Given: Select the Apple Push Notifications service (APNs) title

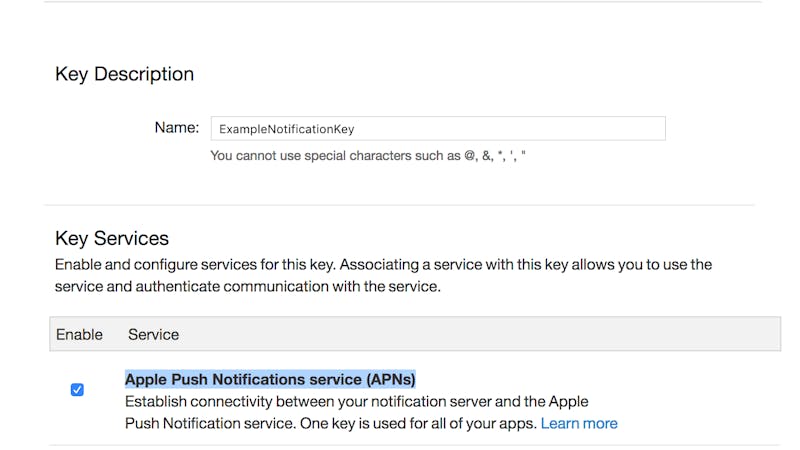Looking at the screenshot, I should 270,380.
